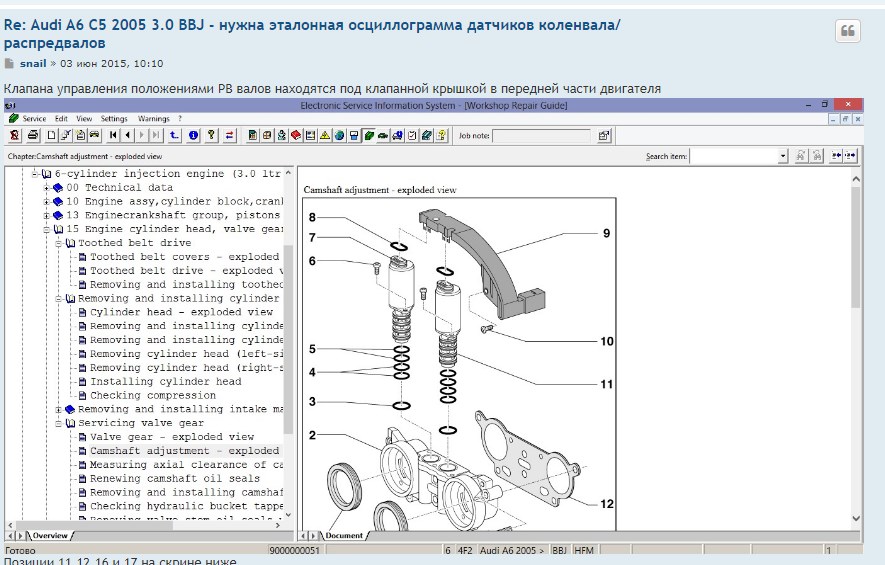Screen dimensions: 885x565
Task: Click the tree pane horizontal scrollbar right arrow
Action: click(x=277, y=525)
